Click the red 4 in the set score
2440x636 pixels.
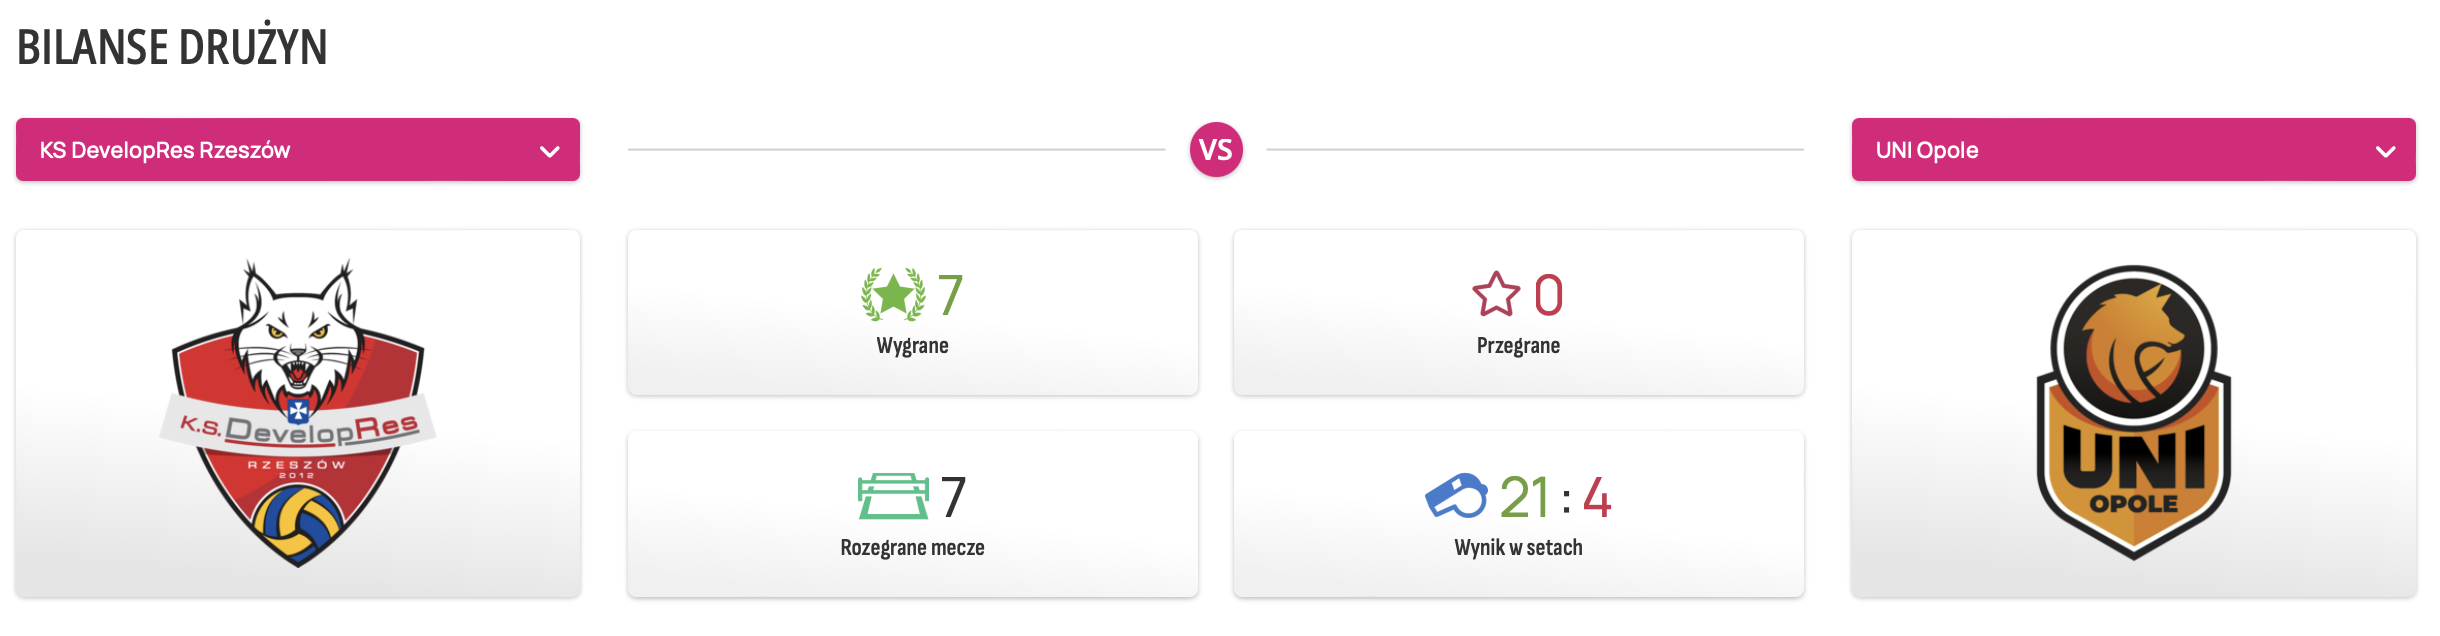point(1597,498)
